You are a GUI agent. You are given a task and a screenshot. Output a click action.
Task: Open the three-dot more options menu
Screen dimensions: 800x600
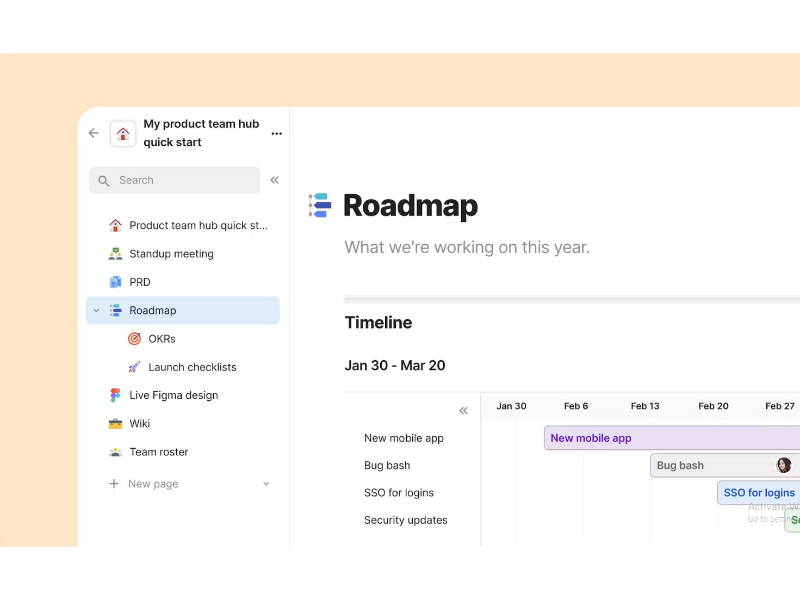pos(277,134)
